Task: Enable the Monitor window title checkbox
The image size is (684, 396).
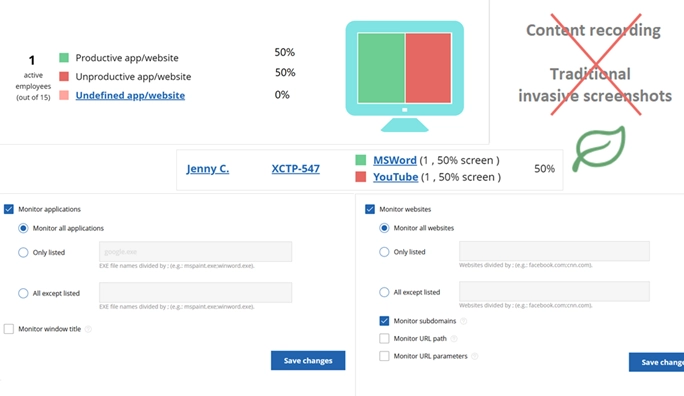Action: point(9,329)
